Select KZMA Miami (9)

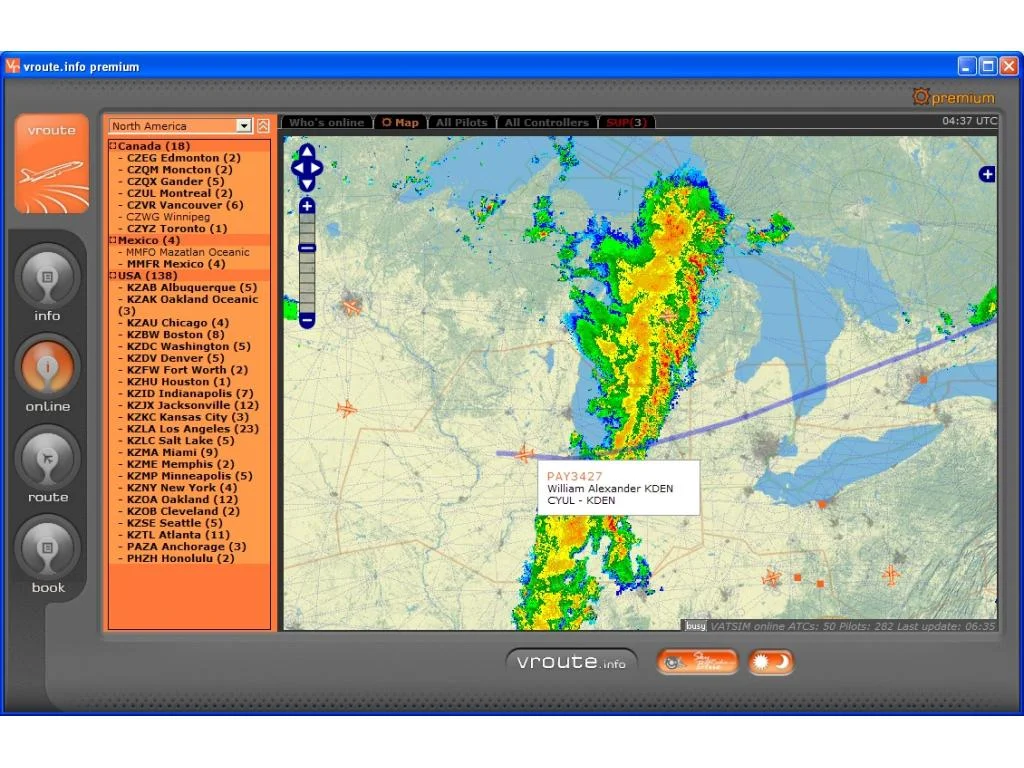[172, 452]
